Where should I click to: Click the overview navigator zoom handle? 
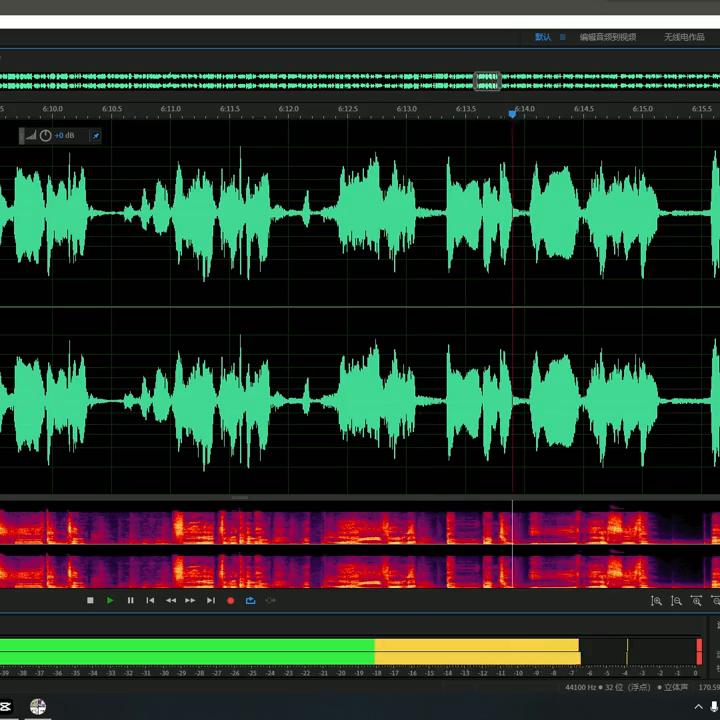coord(487,80)
